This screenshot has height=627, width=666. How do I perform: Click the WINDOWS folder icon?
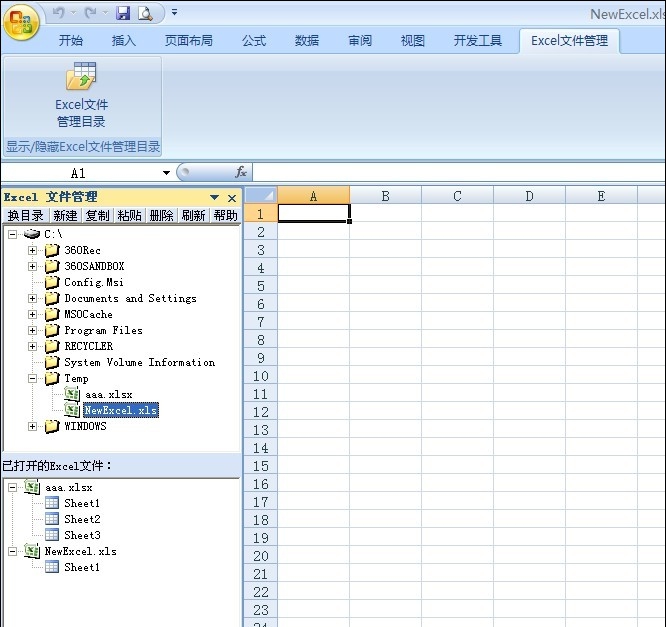(52, 426)
